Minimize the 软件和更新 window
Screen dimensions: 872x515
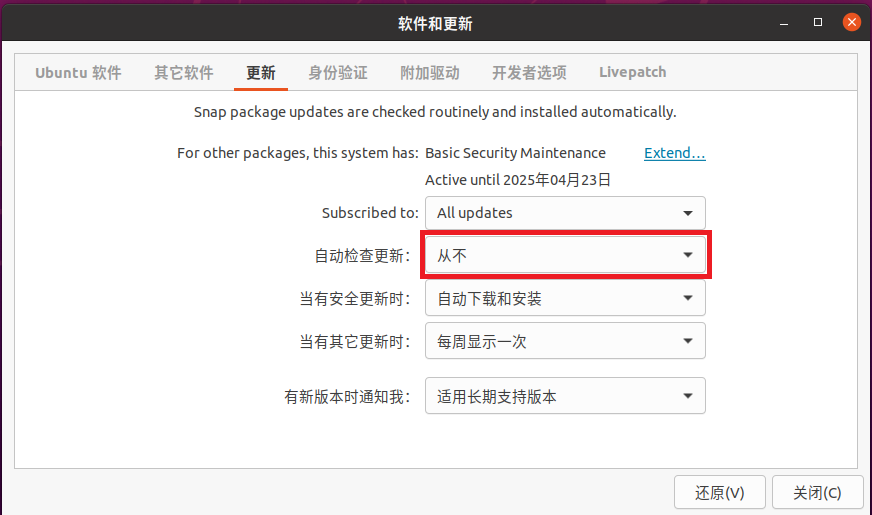pos(785,22)
